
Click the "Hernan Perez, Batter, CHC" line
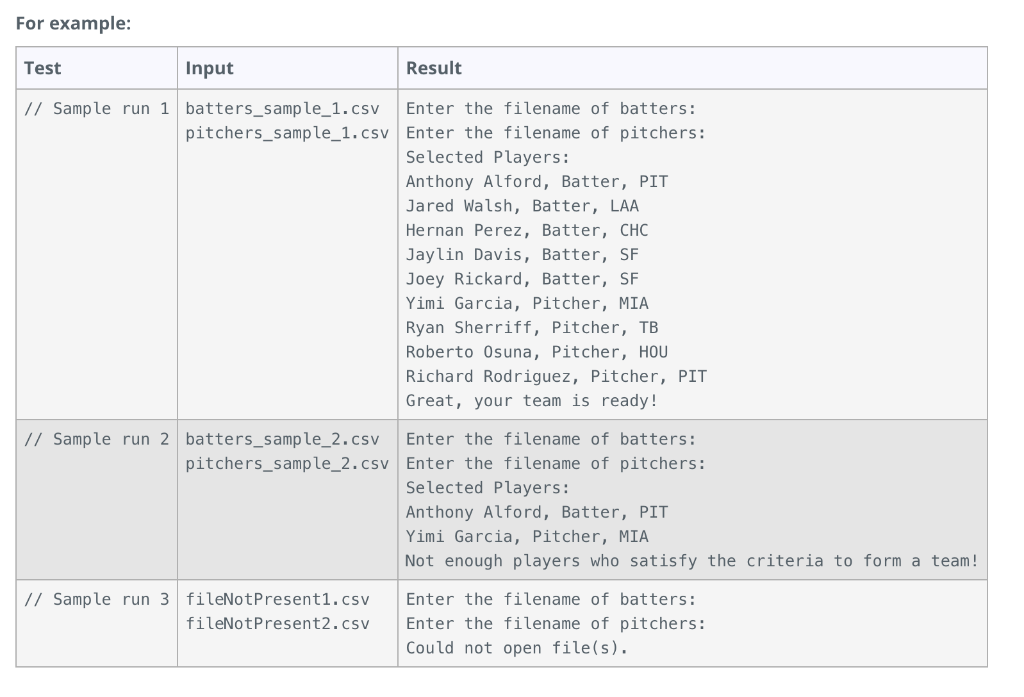[526, 230]
